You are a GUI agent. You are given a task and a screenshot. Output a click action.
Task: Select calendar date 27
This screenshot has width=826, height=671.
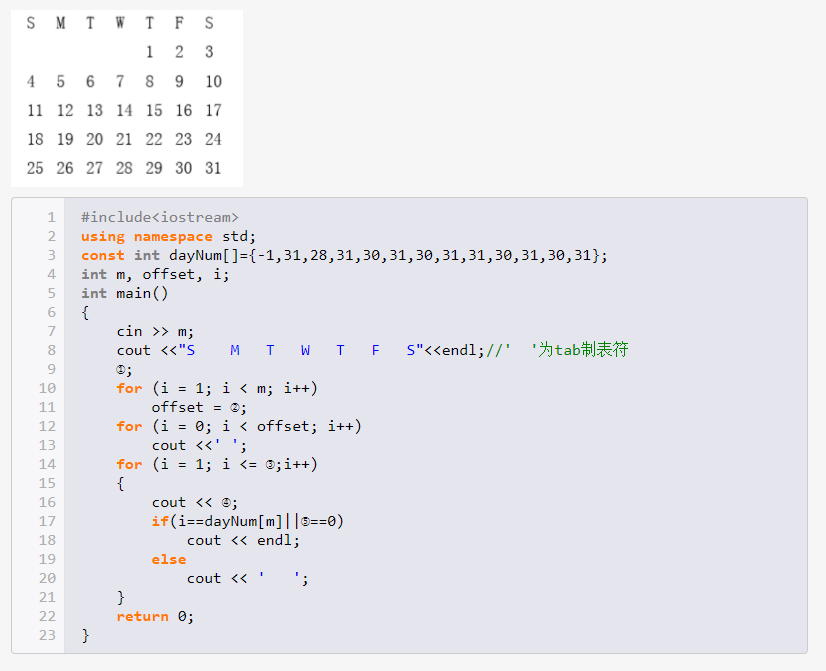coord(94,168)
